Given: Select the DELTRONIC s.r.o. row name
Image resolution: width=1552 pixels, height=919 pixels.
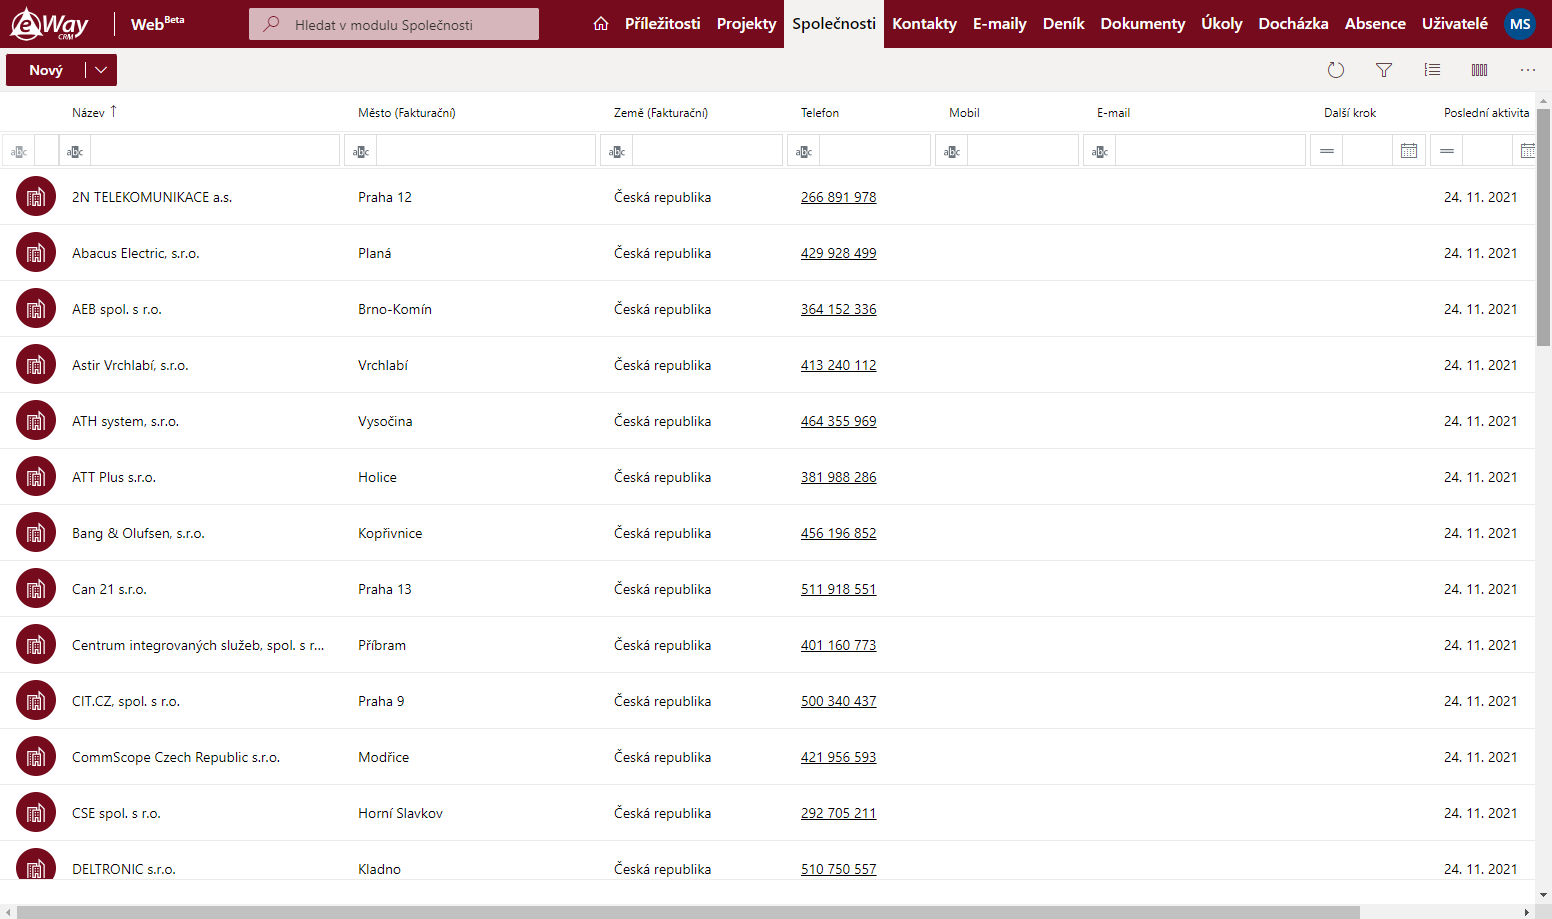Looking at the screenshot, I should click(x=124, y=869).
